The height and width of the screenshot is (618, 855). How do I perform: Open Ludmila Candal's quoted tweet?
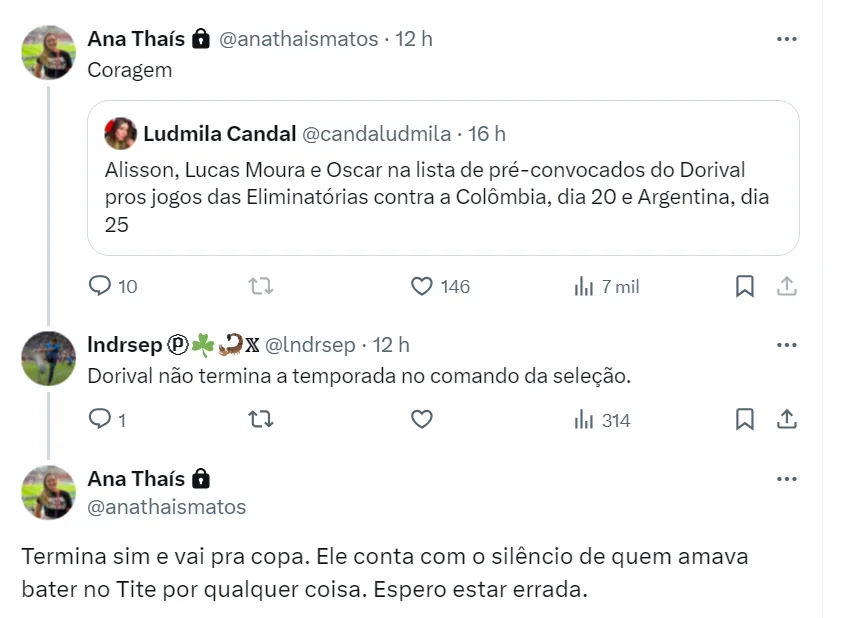tap(440, 197)
